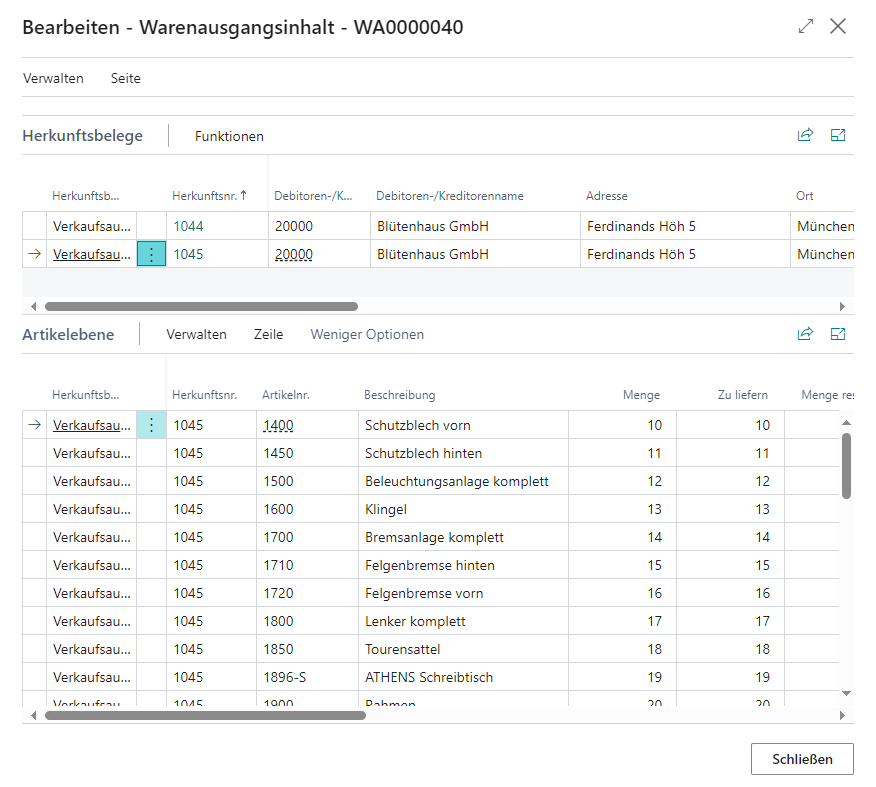Screen dimensions: 876x787
Task: Open the Seite menu
Action: (x=126, y=78)
